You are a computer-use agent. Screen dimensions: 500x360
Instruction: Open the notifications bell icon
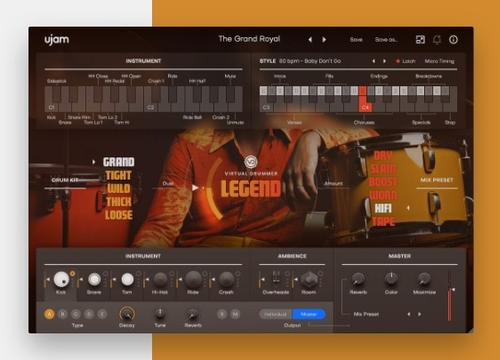click(437, 40)
